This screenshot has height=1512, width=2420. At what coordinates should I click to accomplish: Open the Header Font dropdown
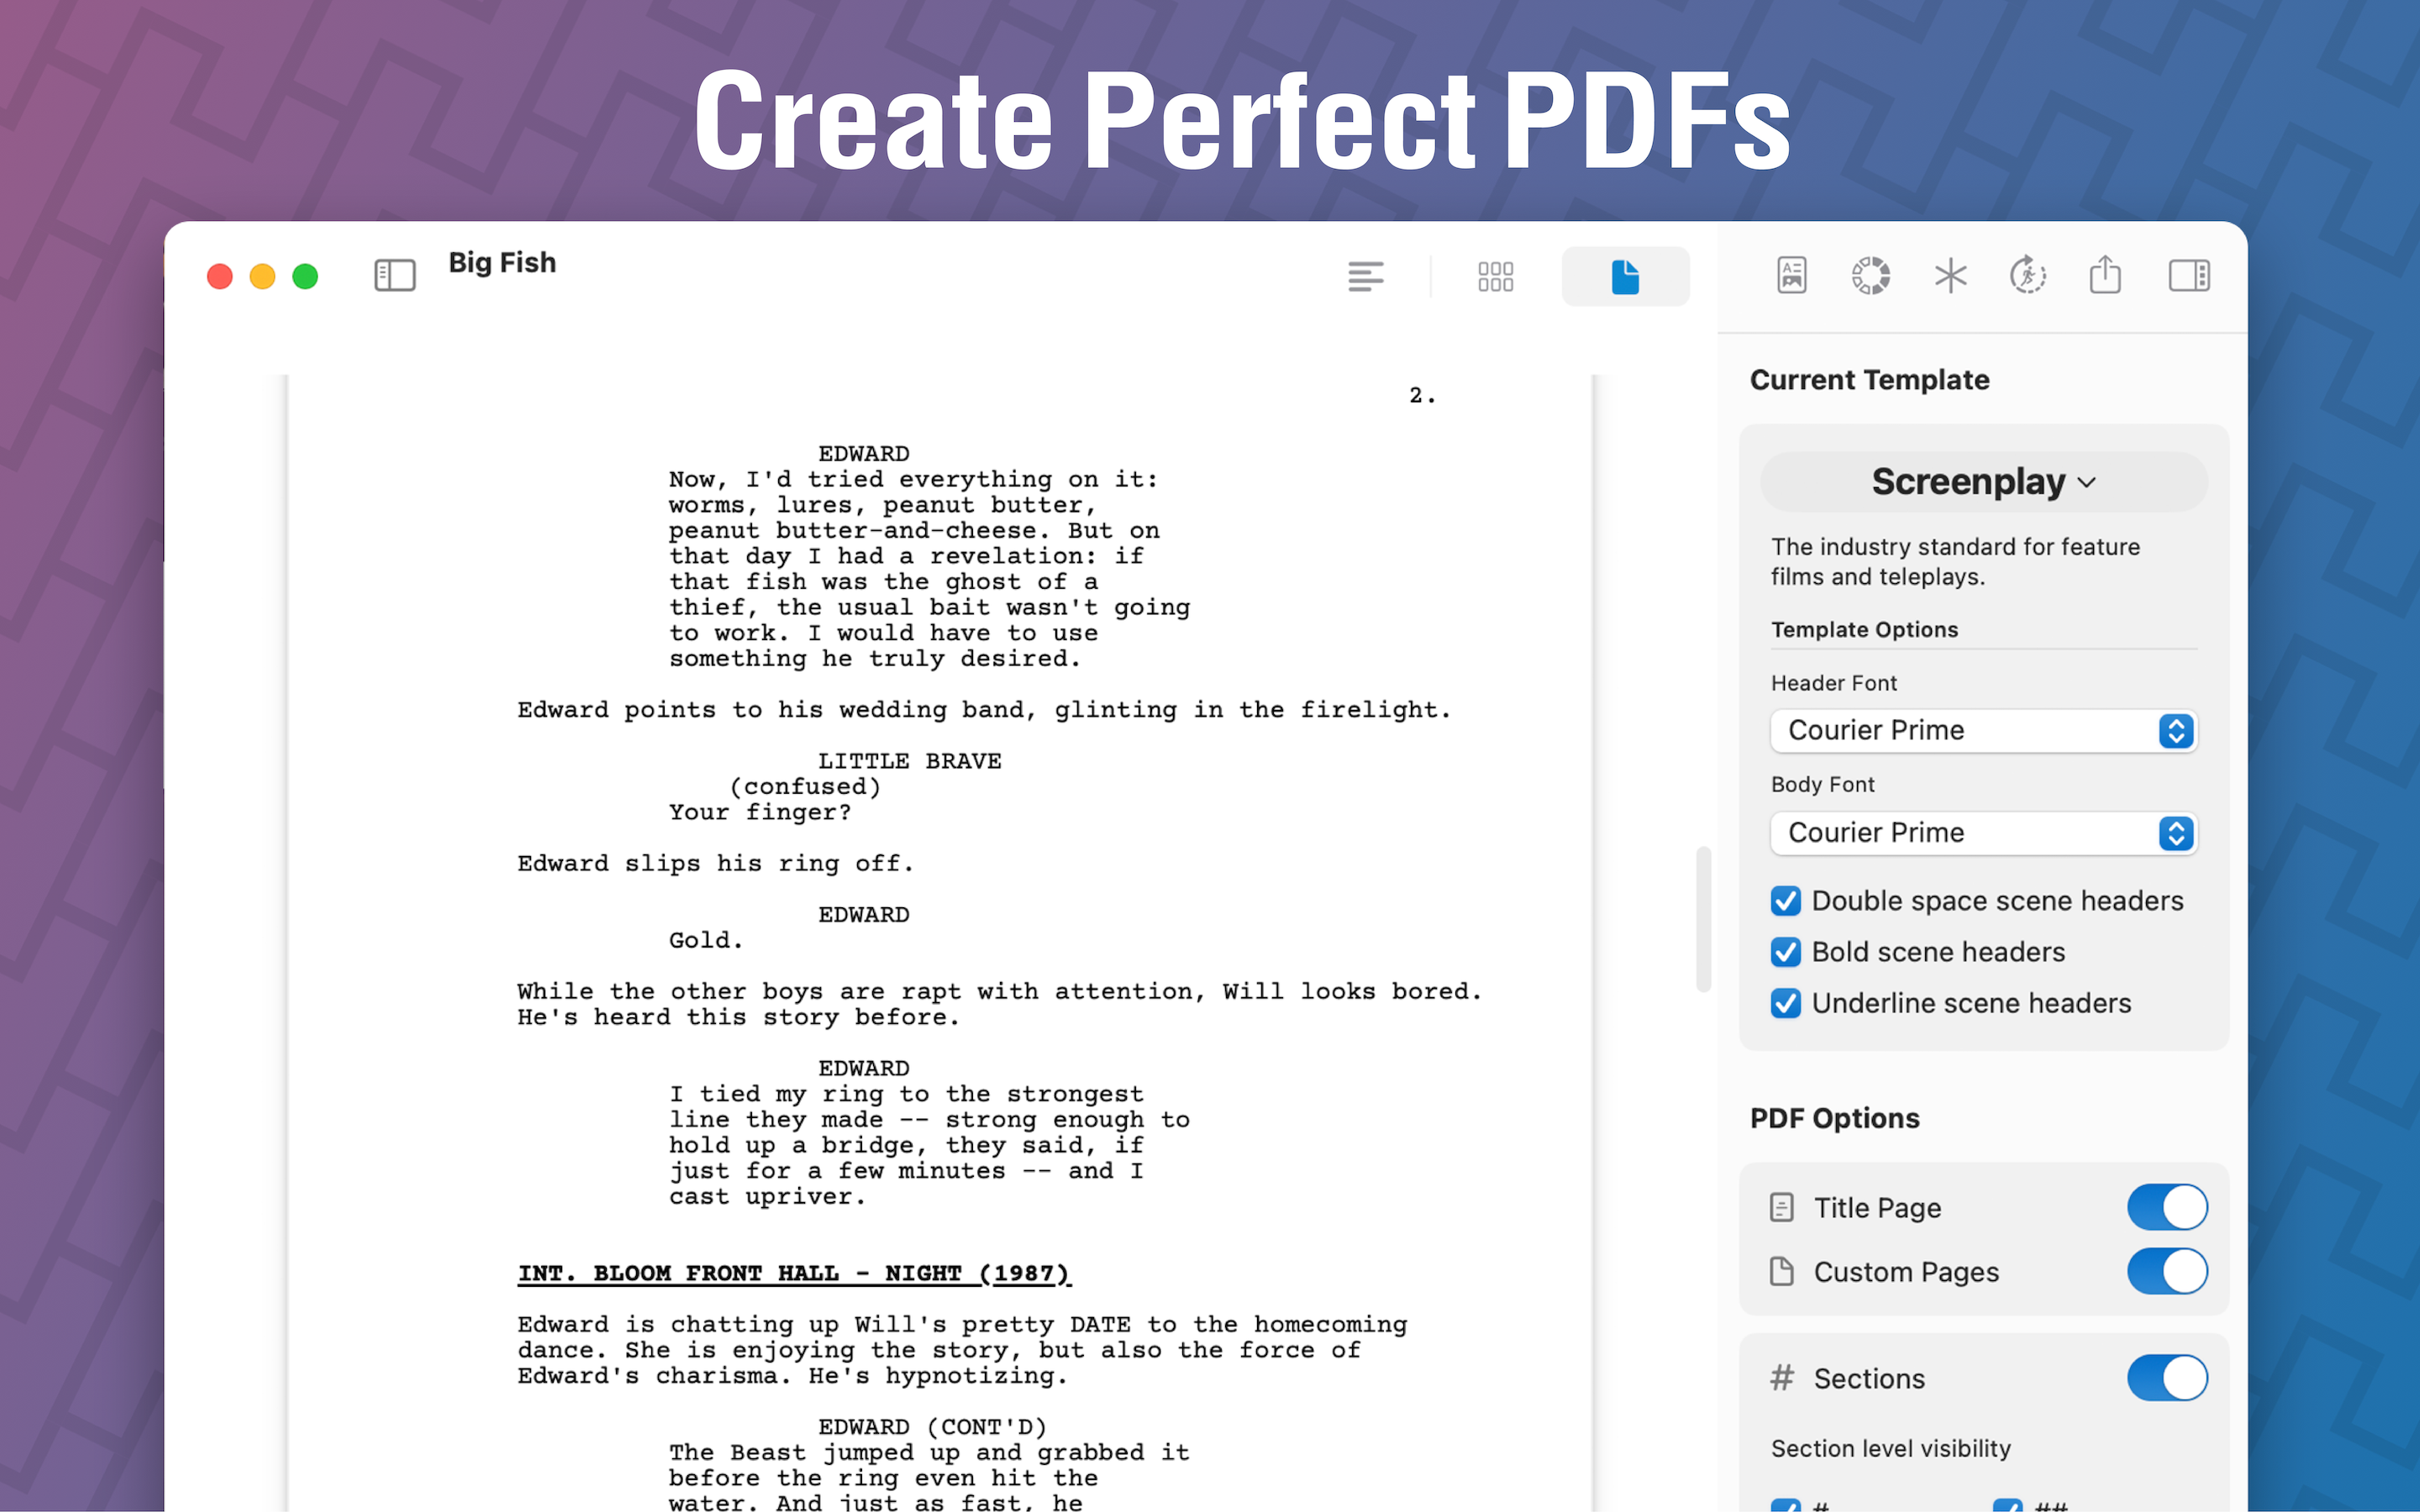[x=1984, y=731]
